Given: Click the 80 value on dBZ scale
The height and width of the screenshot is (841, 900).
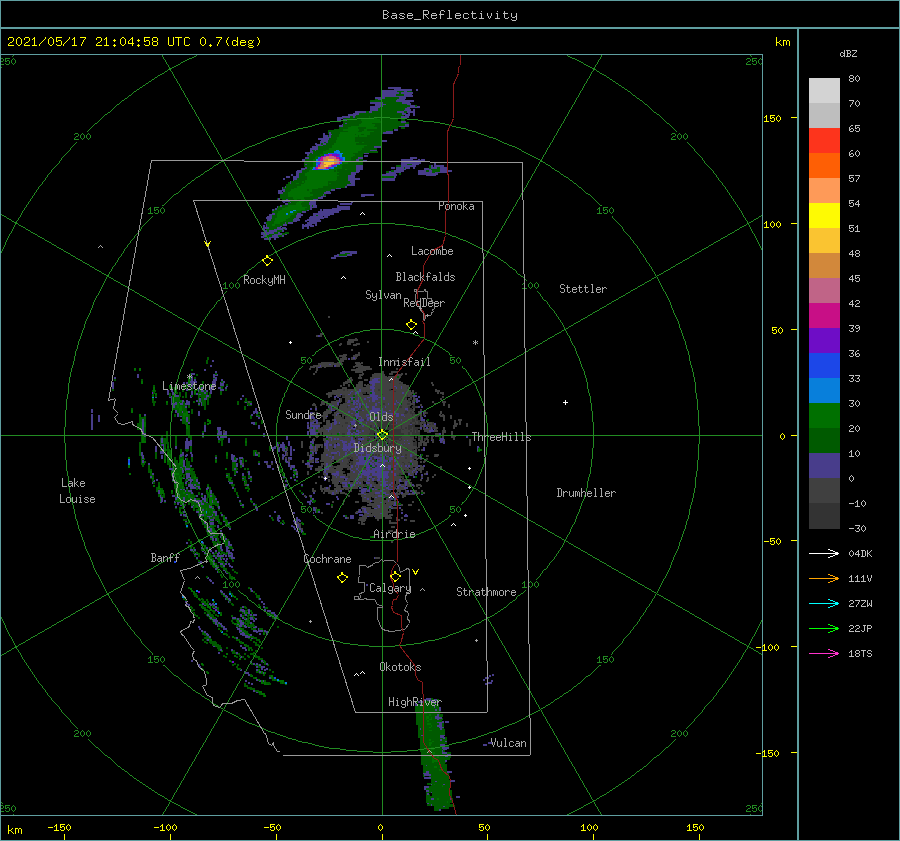Looking at the screenshot, I should click(x=854, y=79).
